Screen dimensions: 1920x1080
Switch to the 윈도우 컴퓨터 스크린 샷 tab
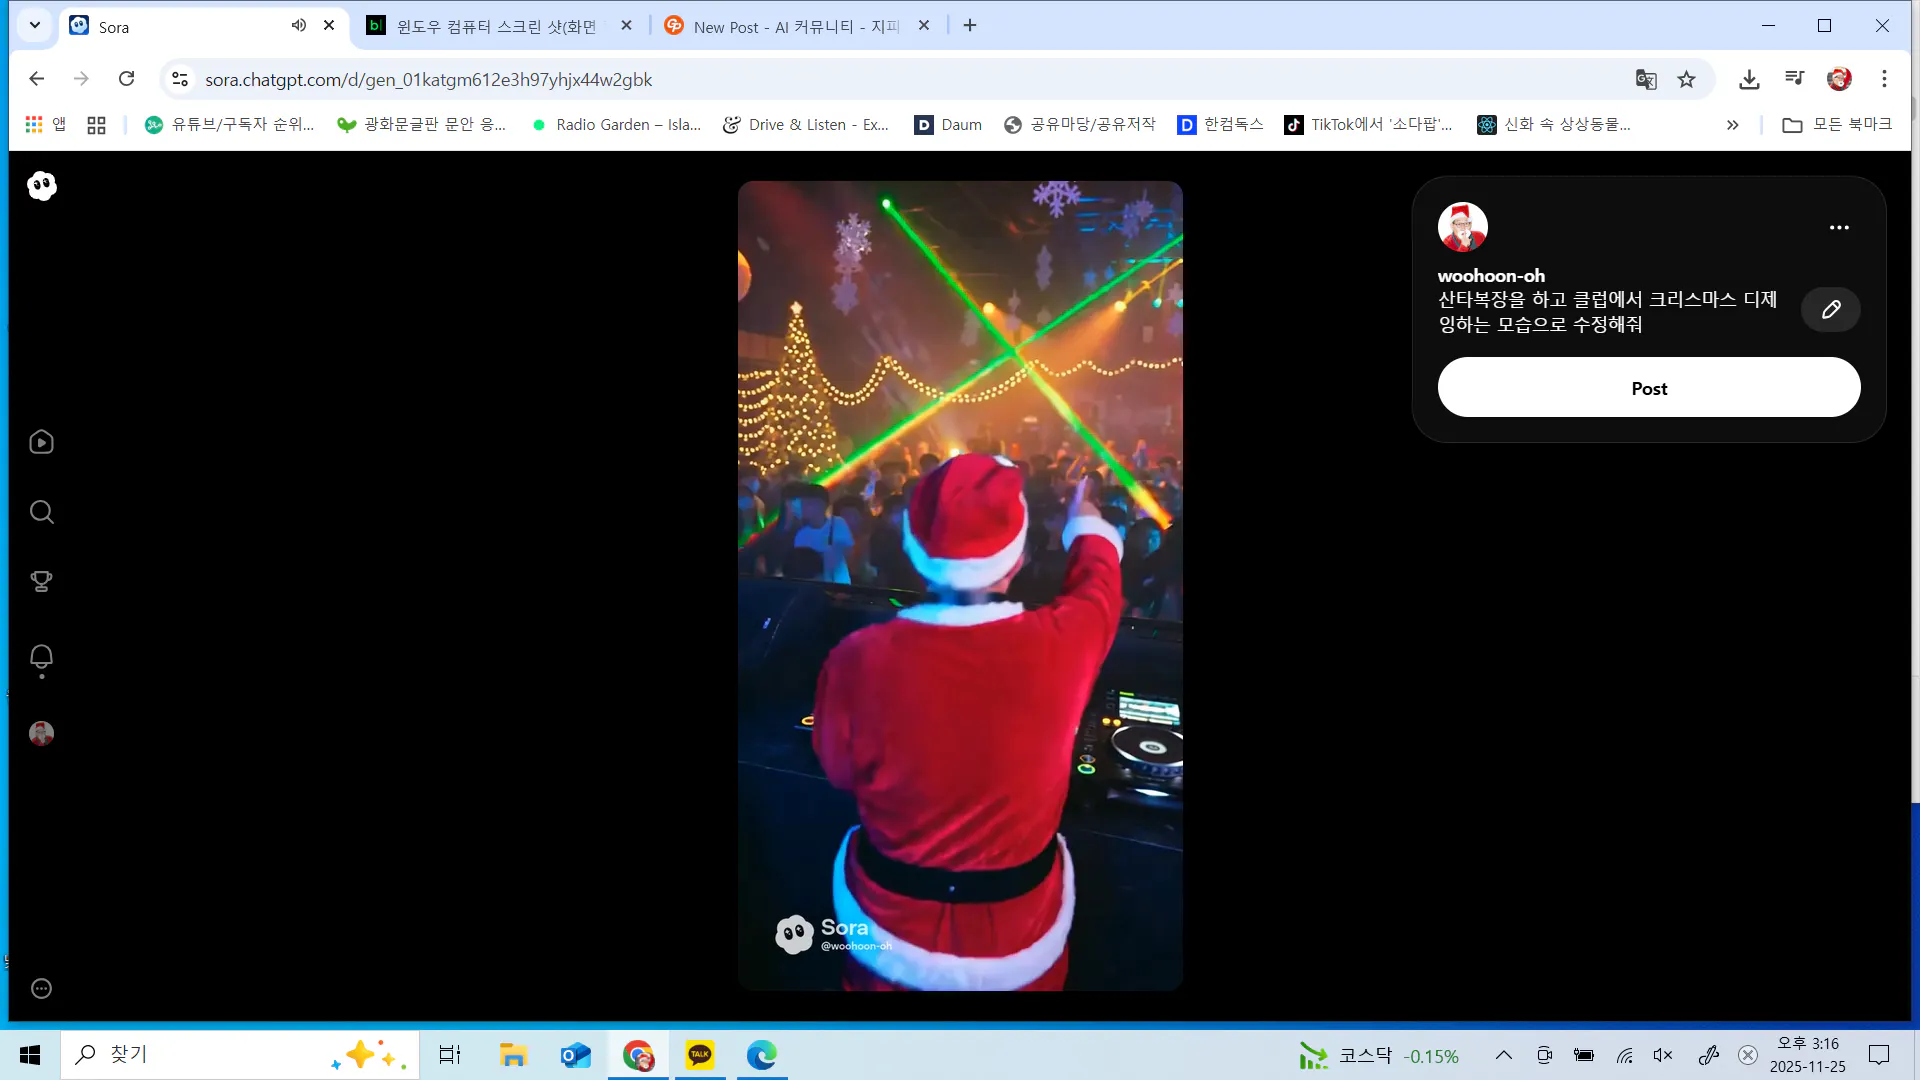pyautogui.click(x=495, y=27)
